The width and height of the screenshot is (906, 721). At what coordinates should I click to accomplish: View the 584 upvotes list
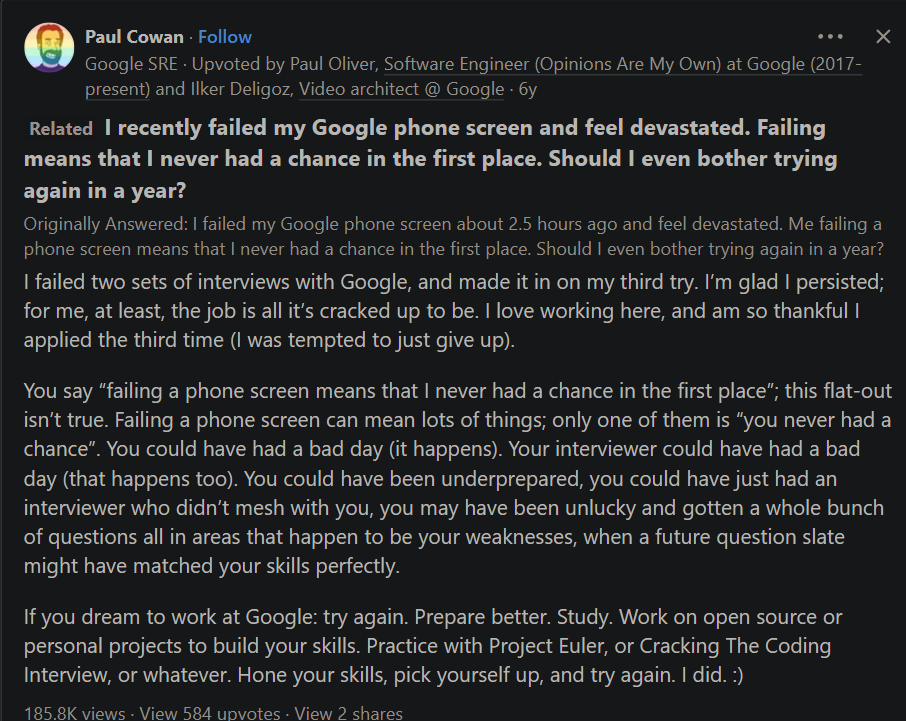point(210,713)
